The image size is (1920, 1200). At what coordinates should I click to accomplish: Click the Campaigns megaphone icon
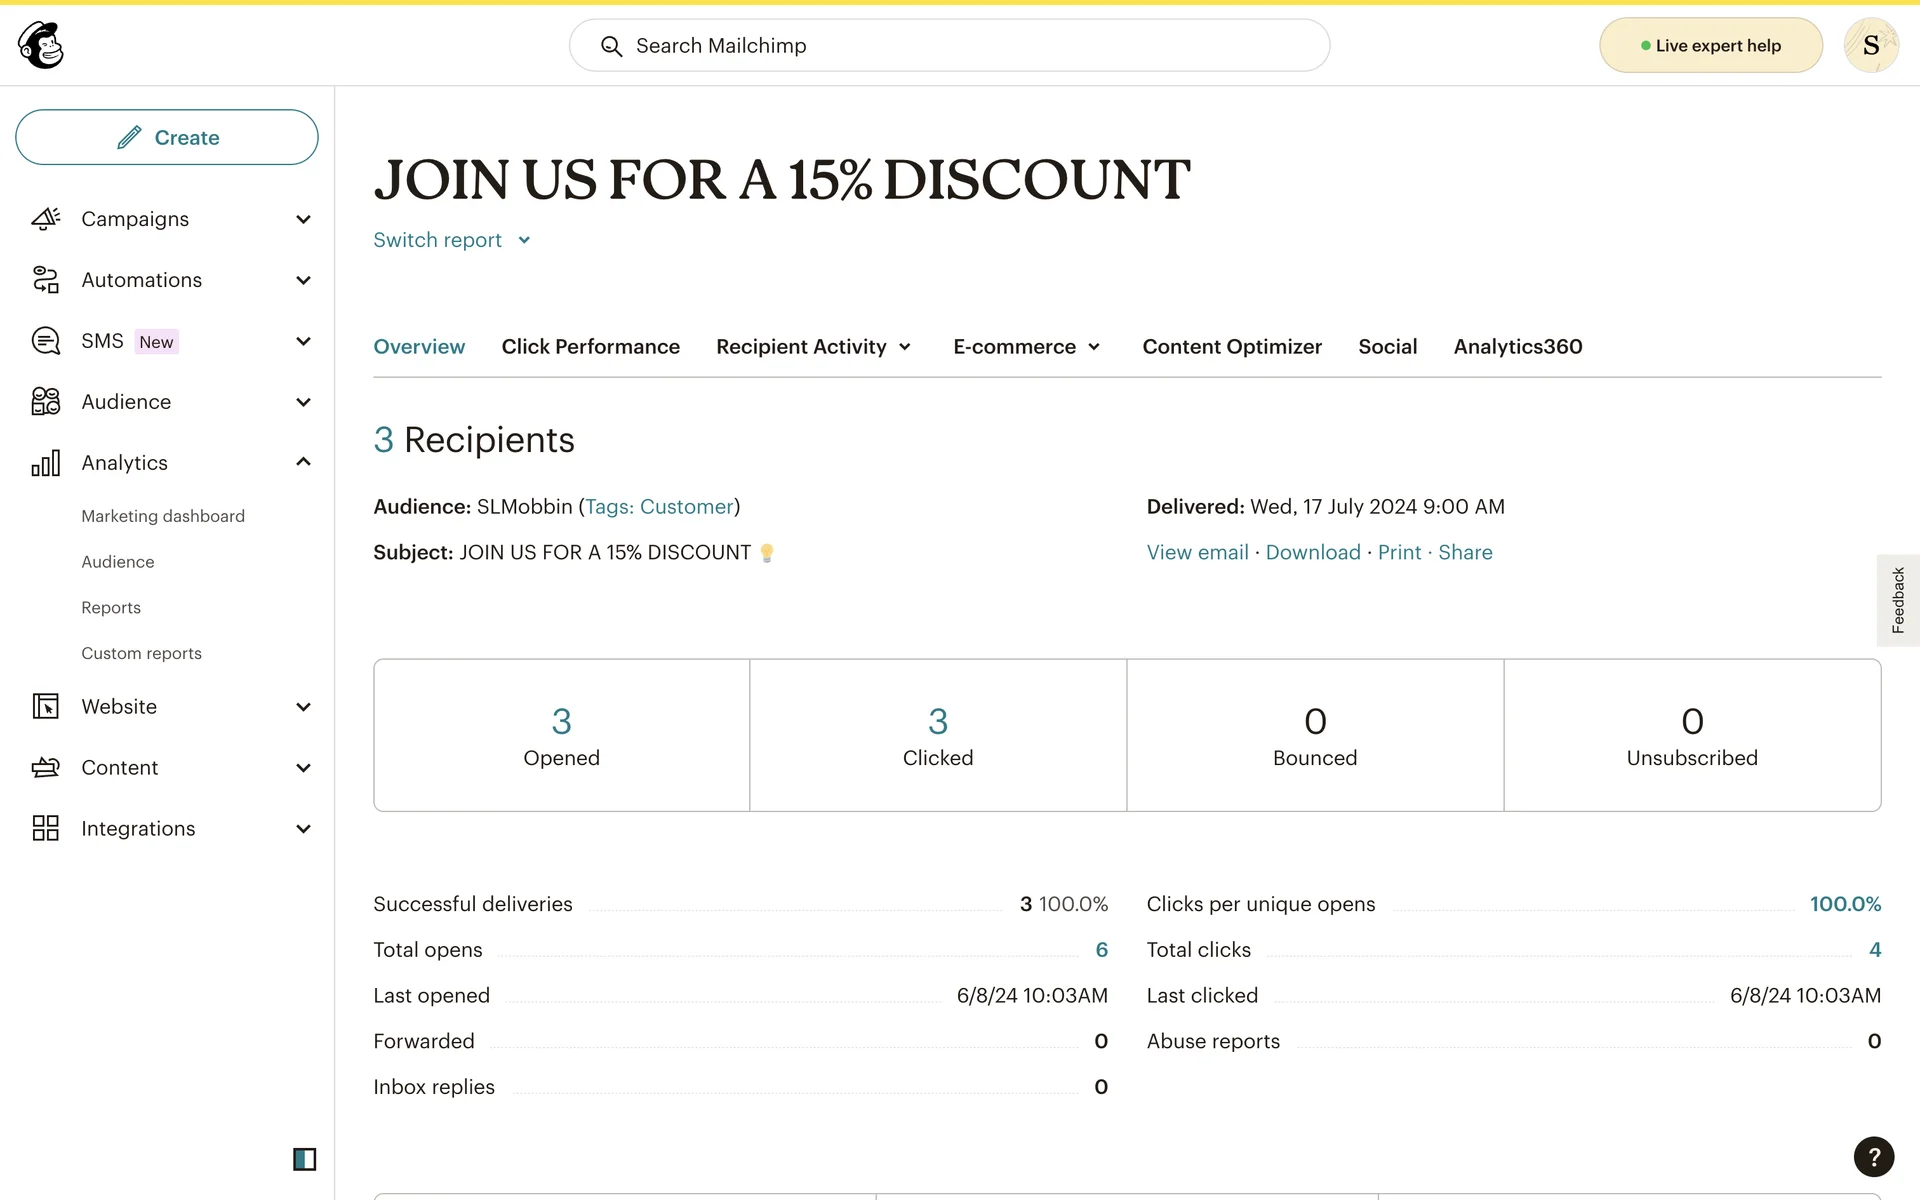pyautogui.click(x=46, y=219)
